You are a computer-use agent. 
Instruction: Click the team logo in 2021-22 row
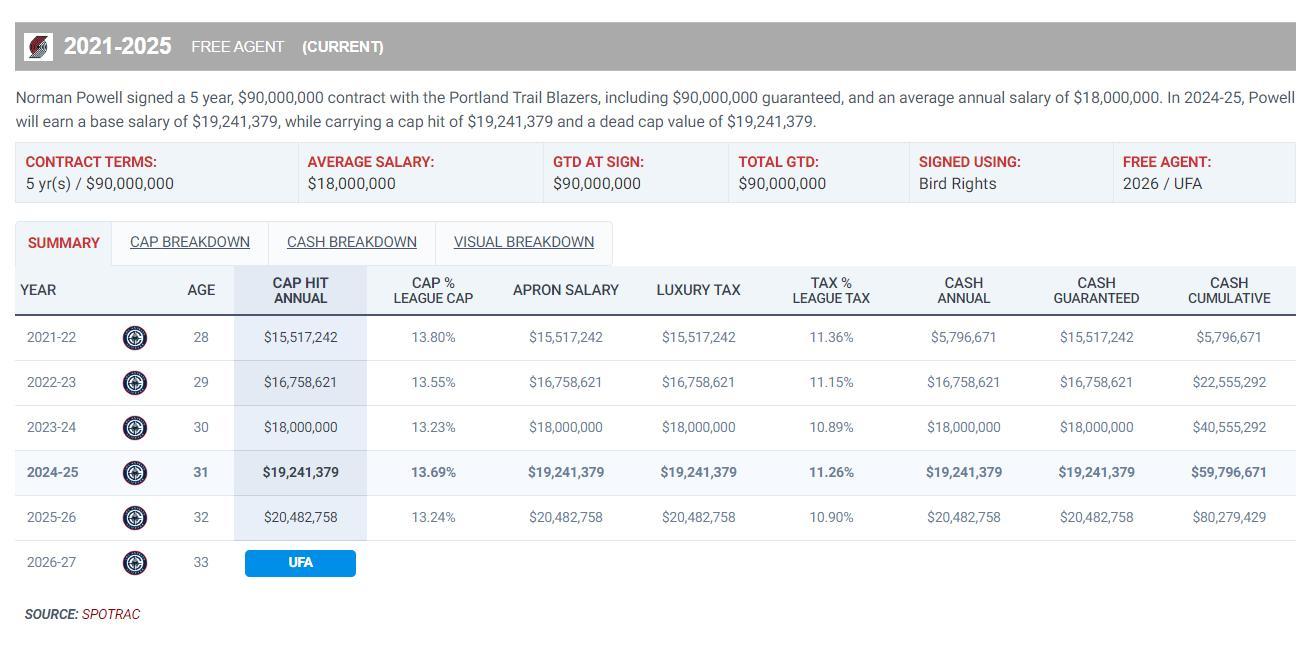[x=135, y=338]
